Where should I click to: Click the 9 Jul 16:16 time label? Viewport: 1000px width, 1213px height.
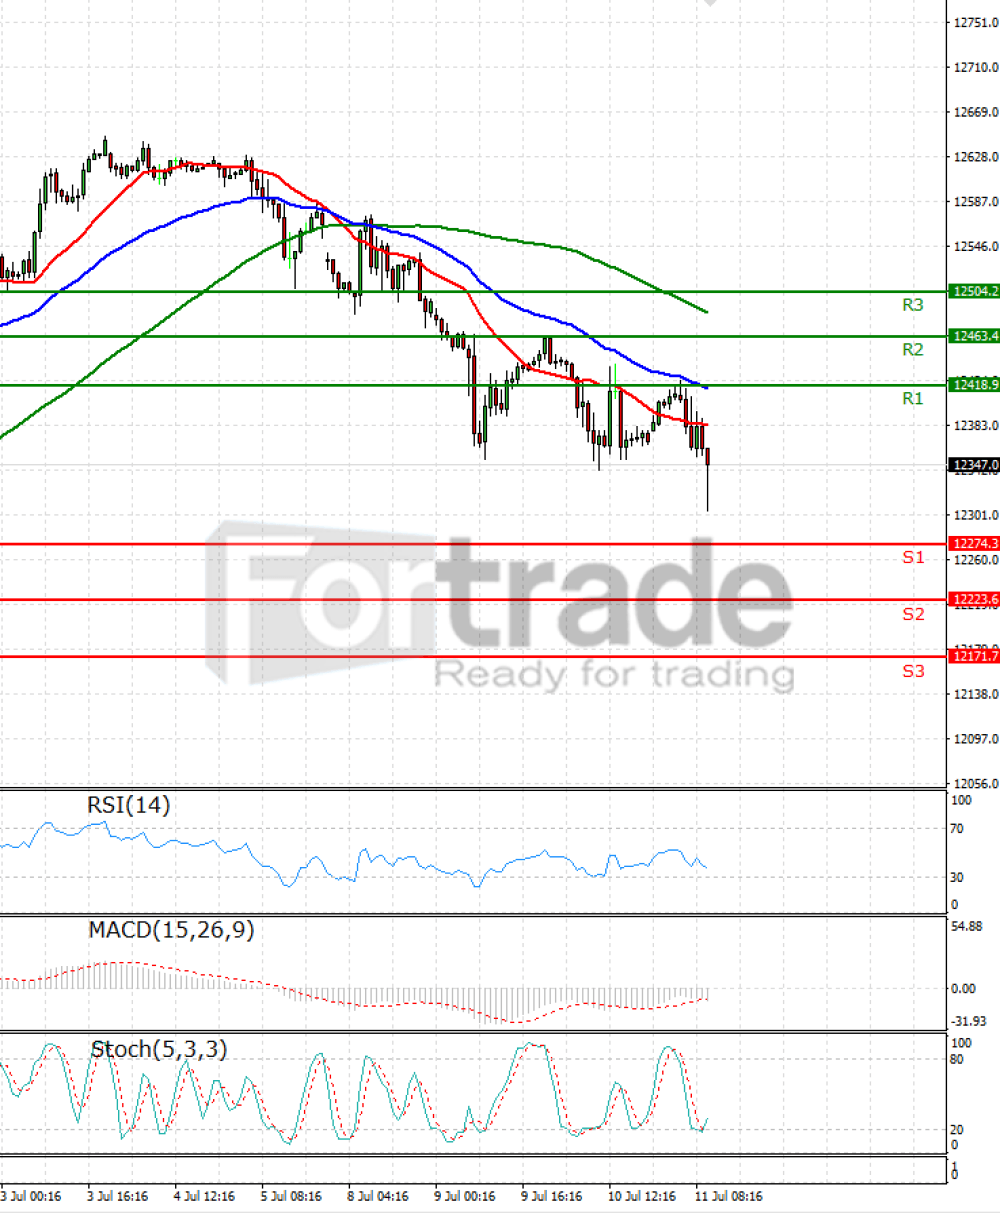point(552,1196)
